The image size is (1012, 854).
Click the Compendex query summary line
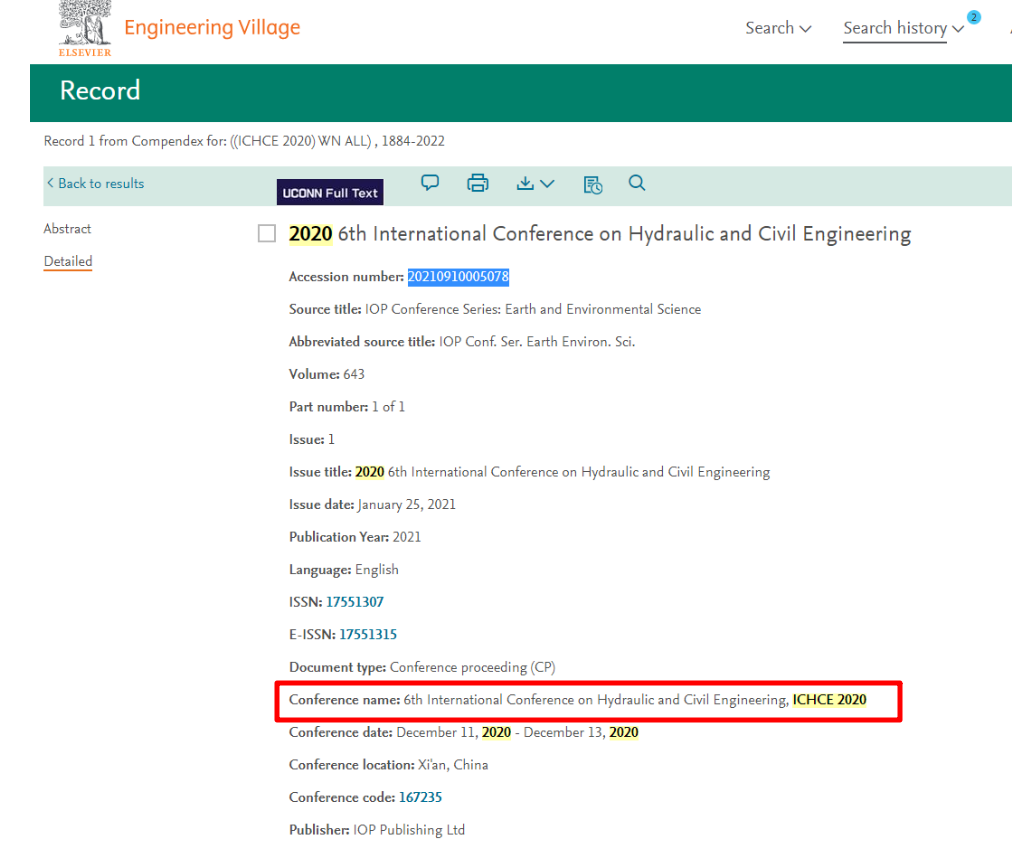[244, 141]
